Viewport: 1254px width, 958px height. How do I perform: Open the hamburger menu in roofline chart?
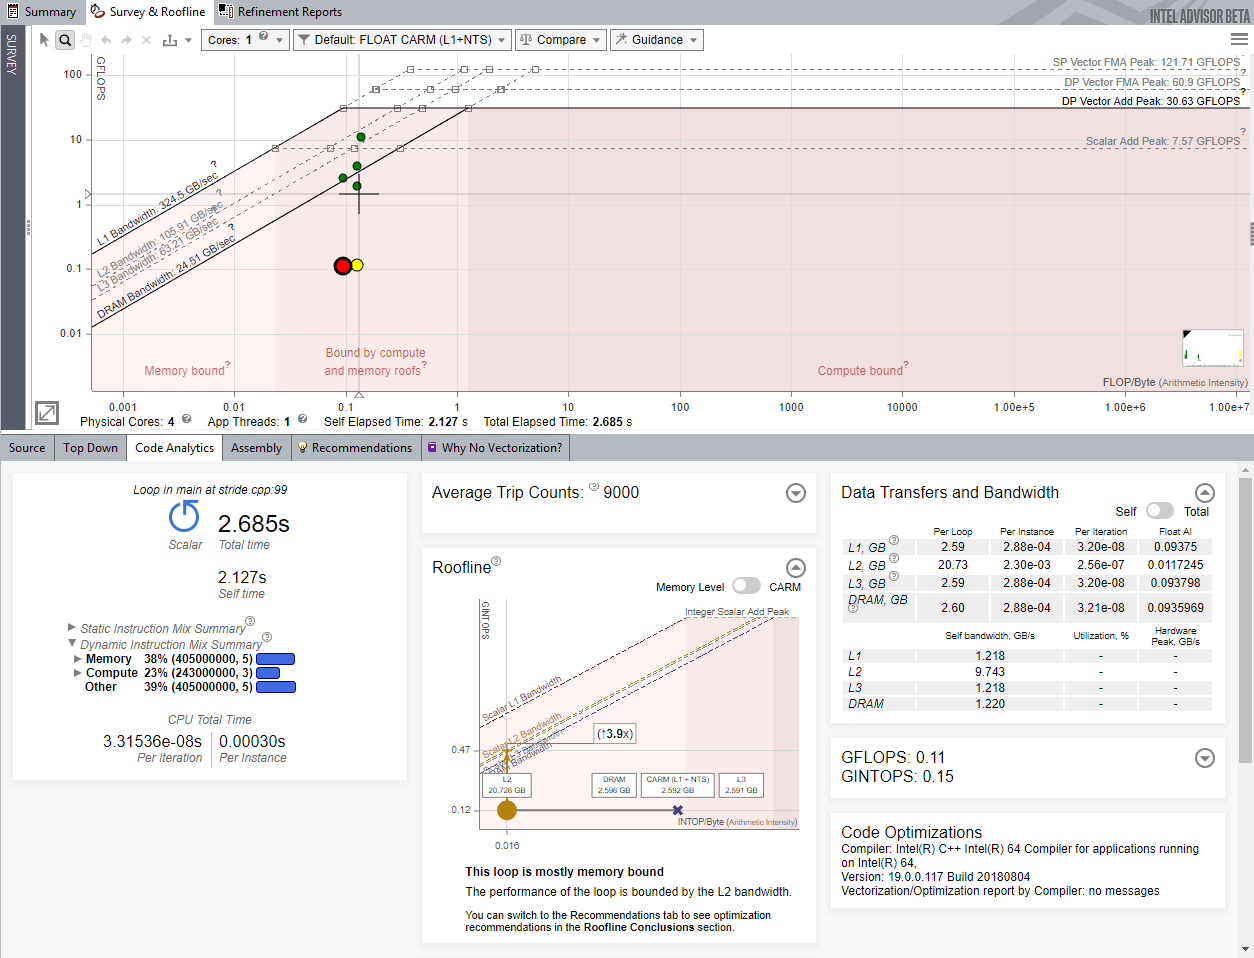[x=1239, y=40]
